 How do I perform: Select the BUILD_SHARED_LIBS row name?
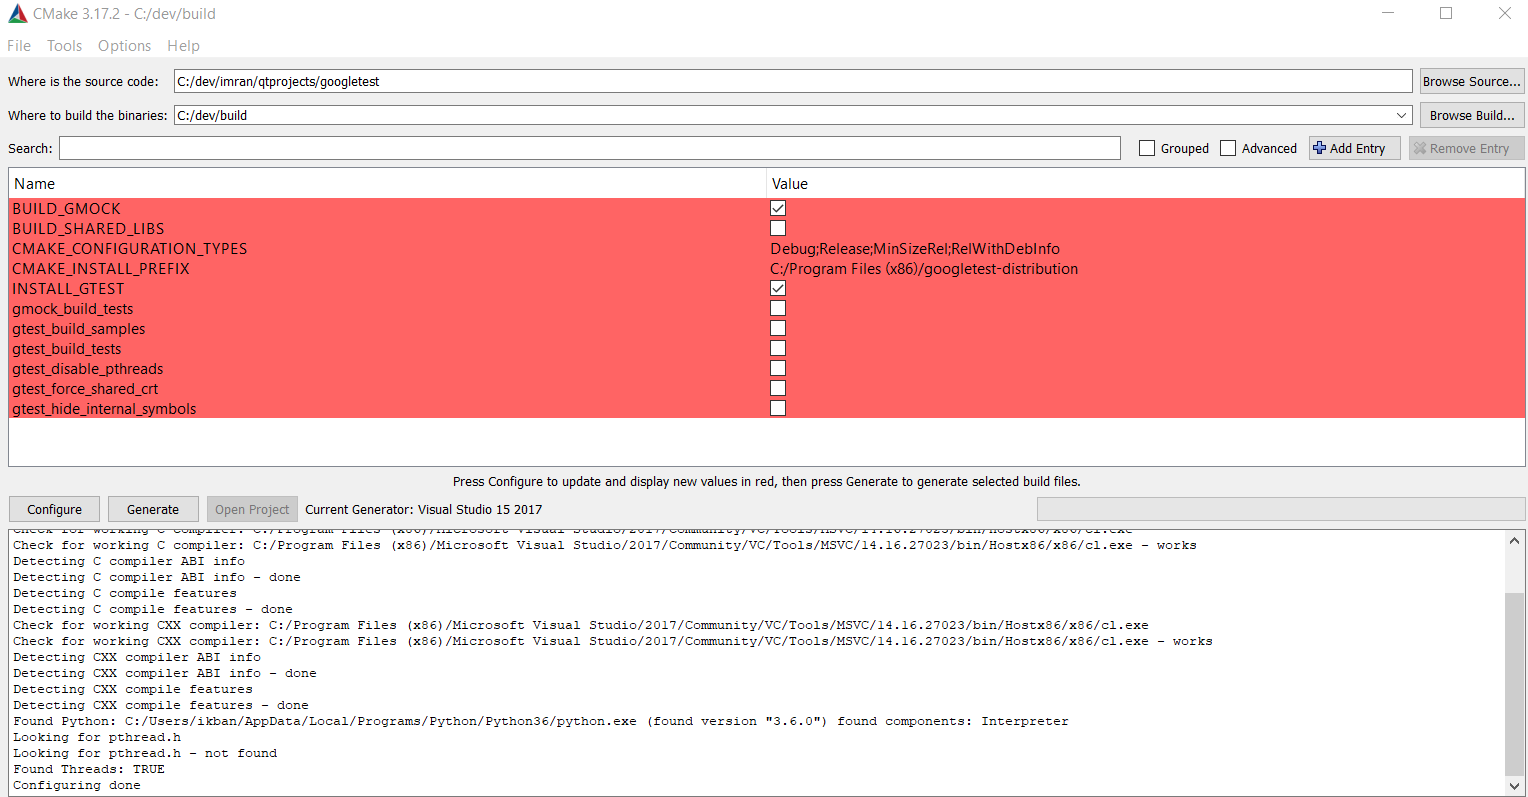88,228
